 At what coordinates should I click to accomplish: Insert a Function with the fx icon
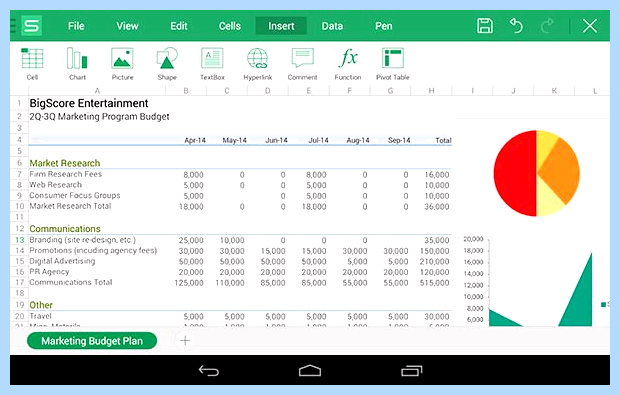coord(348,64)
